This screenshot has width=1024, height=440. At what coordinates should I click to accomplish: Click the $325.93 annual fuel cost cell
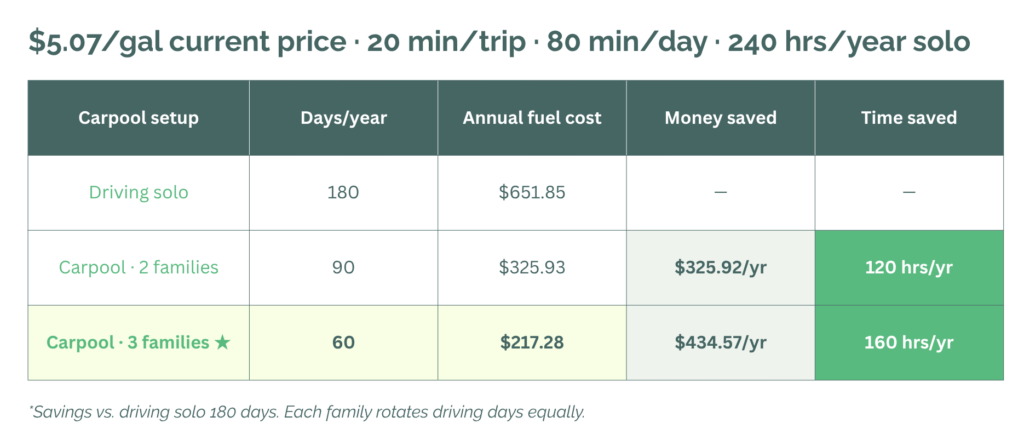[x=532, y=267]
